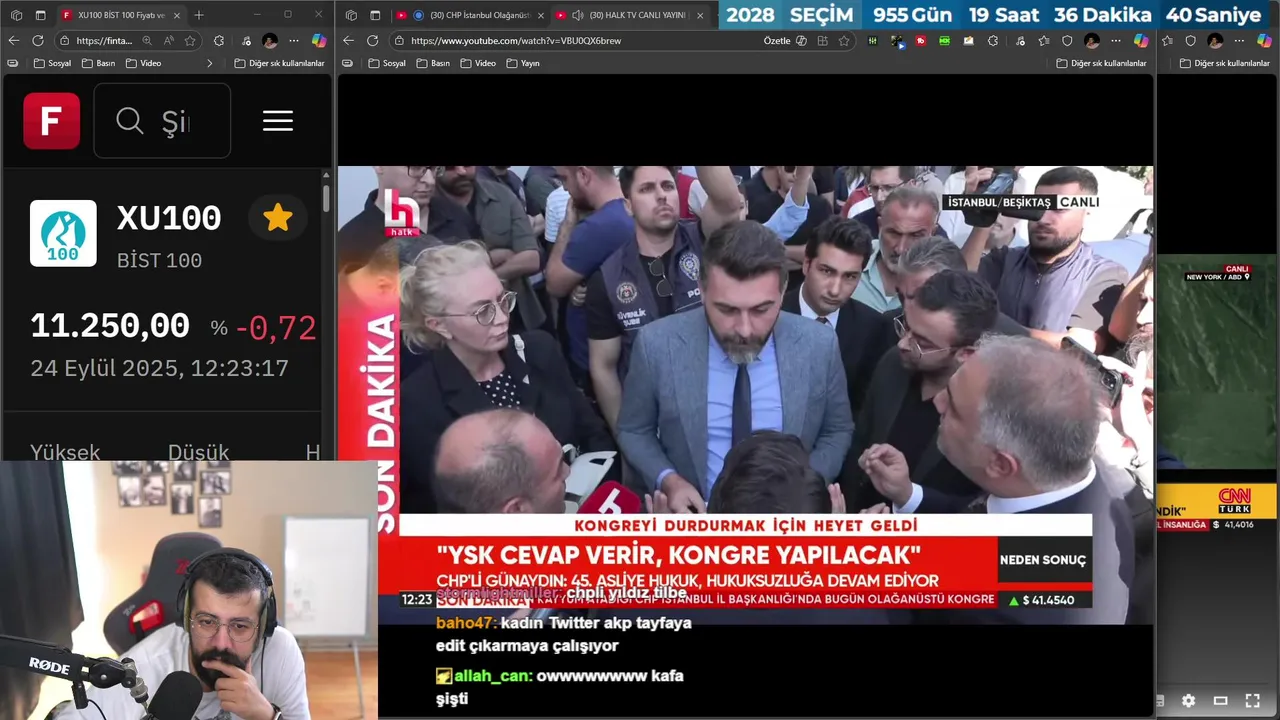The width and height of the screenshot is (1280, 720).
Task: Open Read aloud in Fintables window
Action: (x=168, y=41)
